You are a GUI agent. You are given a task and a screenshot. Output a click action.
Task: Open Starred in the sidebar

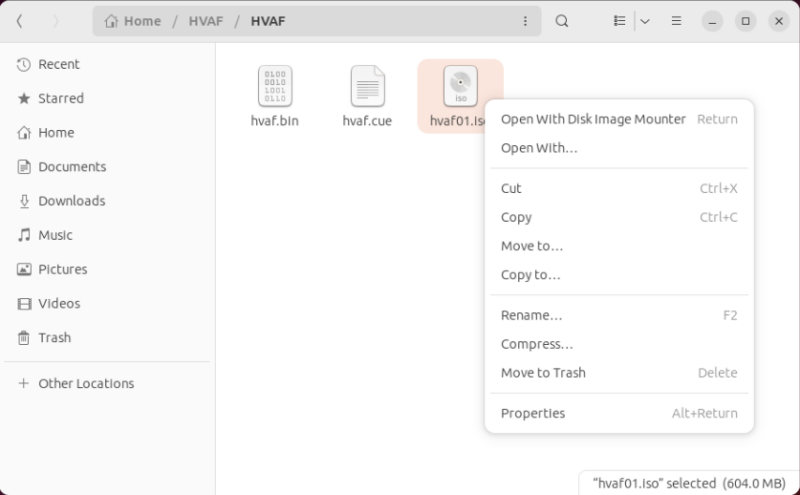click(107, 98)
